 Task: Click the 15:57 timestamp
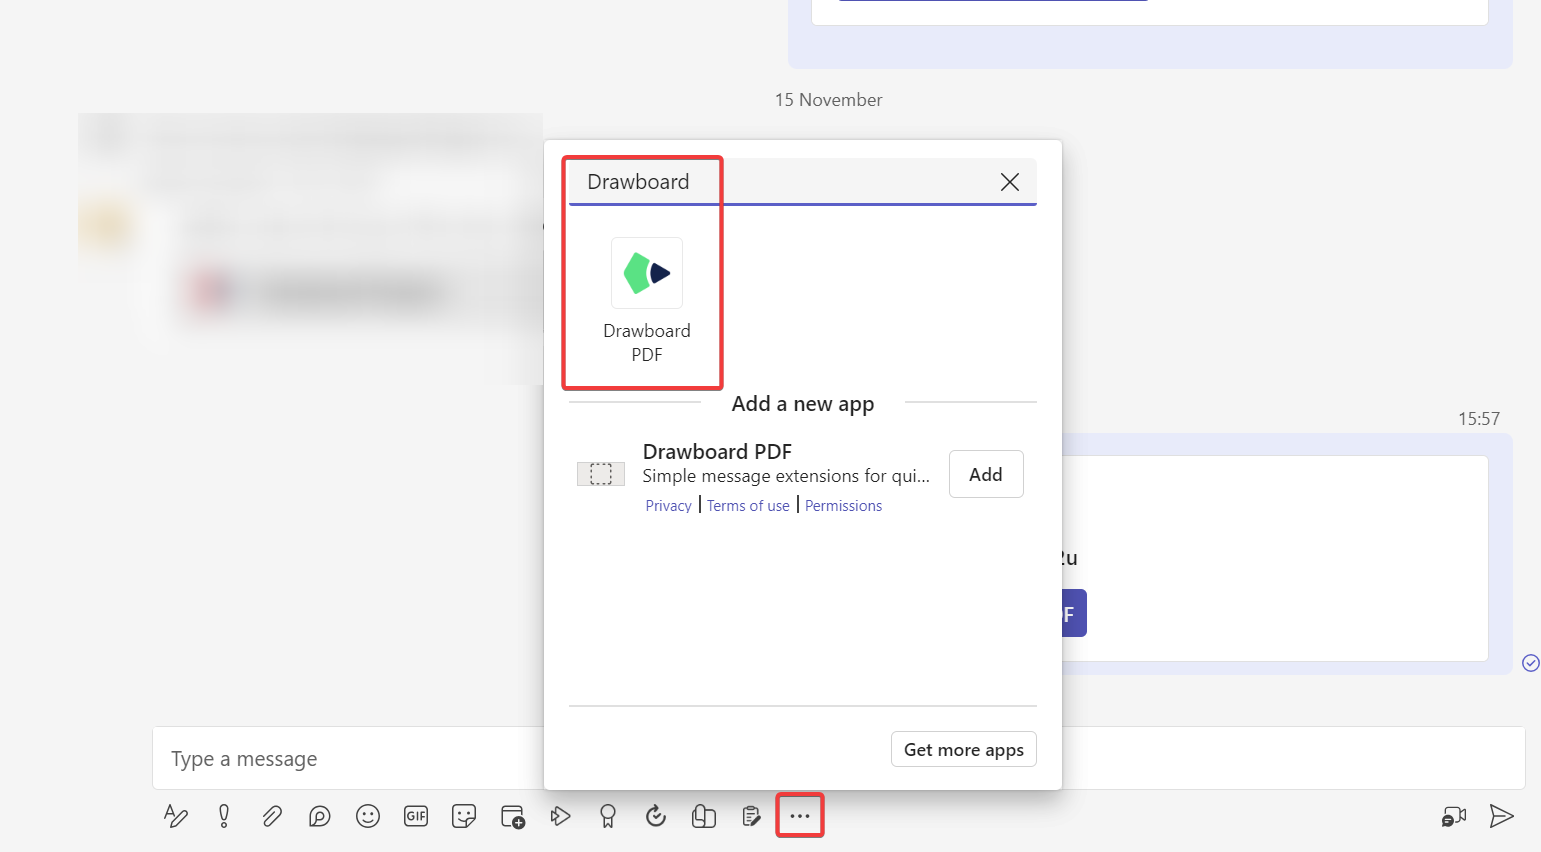coord(1479,419)
